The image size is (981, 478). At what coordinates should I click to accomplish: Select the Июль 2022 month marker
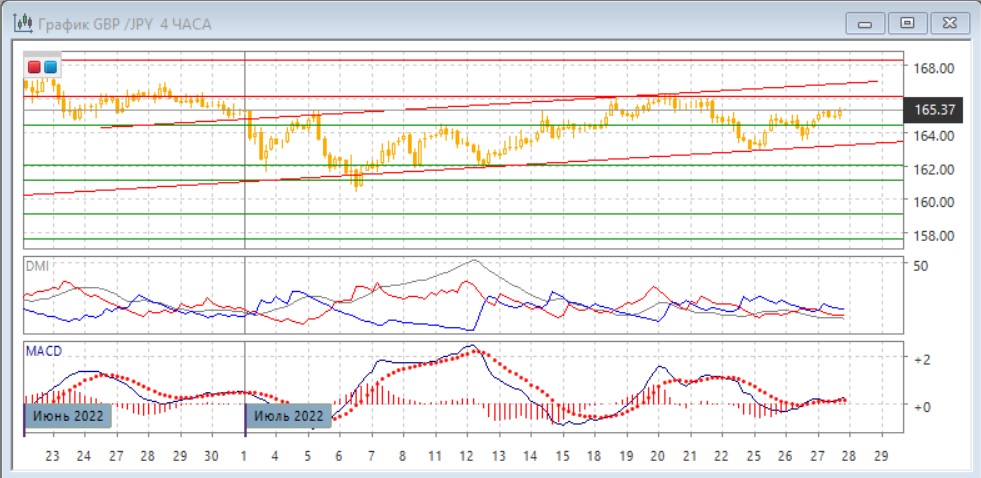point(289,415)
